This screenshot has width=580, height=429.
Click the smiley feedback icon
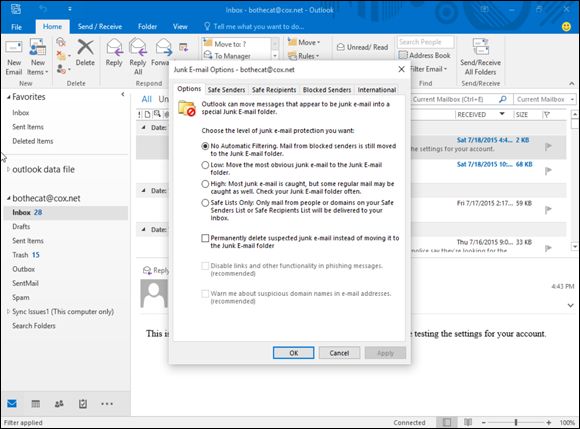[566, 27]
